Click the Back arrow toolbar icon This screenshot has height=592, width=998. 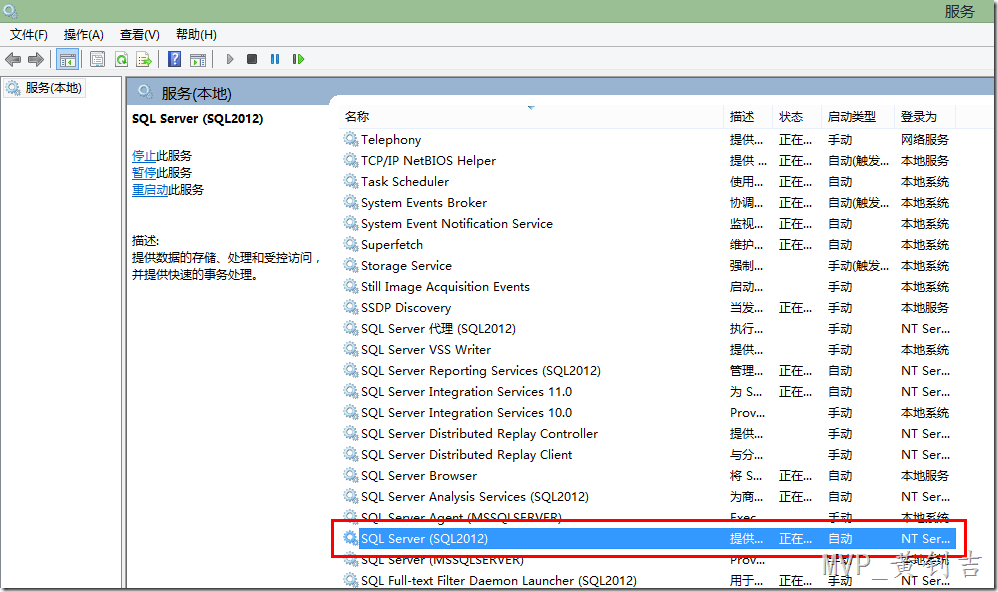tap(13, 59)
